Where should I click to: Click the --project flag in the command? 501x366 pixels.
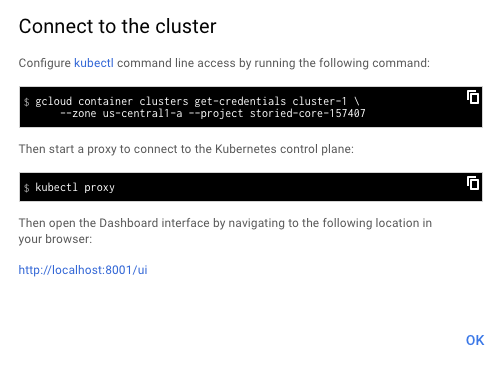[x=216, y=114]
